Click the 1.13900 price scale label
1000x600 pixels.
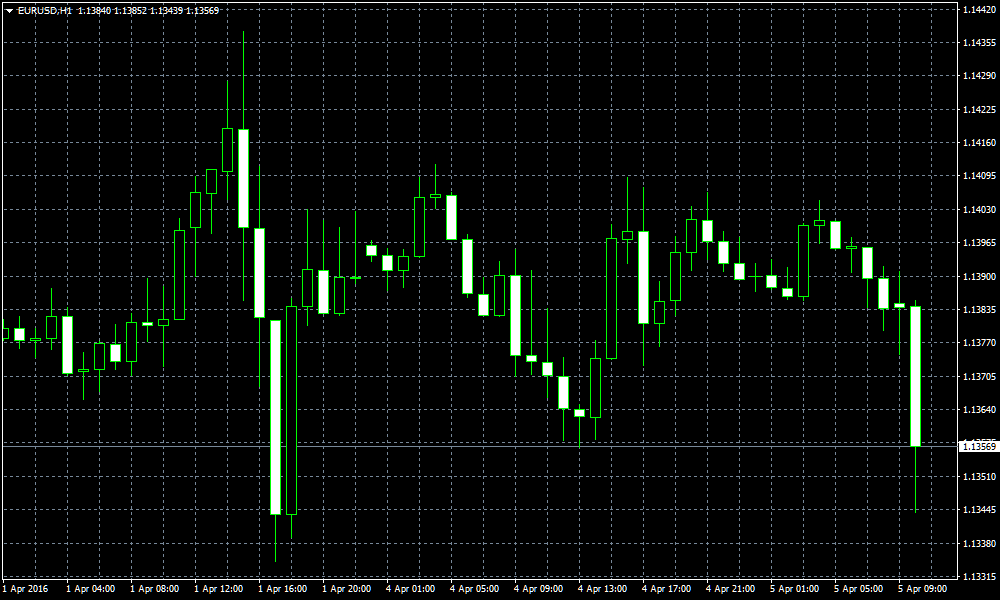pos(979,277)
